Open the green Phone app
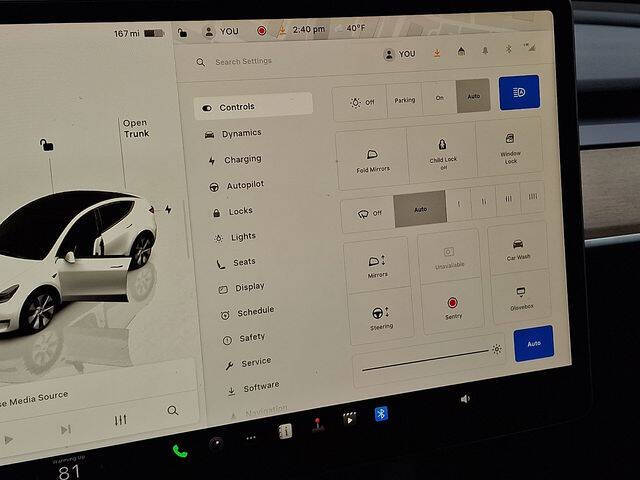 pos(180,451)
